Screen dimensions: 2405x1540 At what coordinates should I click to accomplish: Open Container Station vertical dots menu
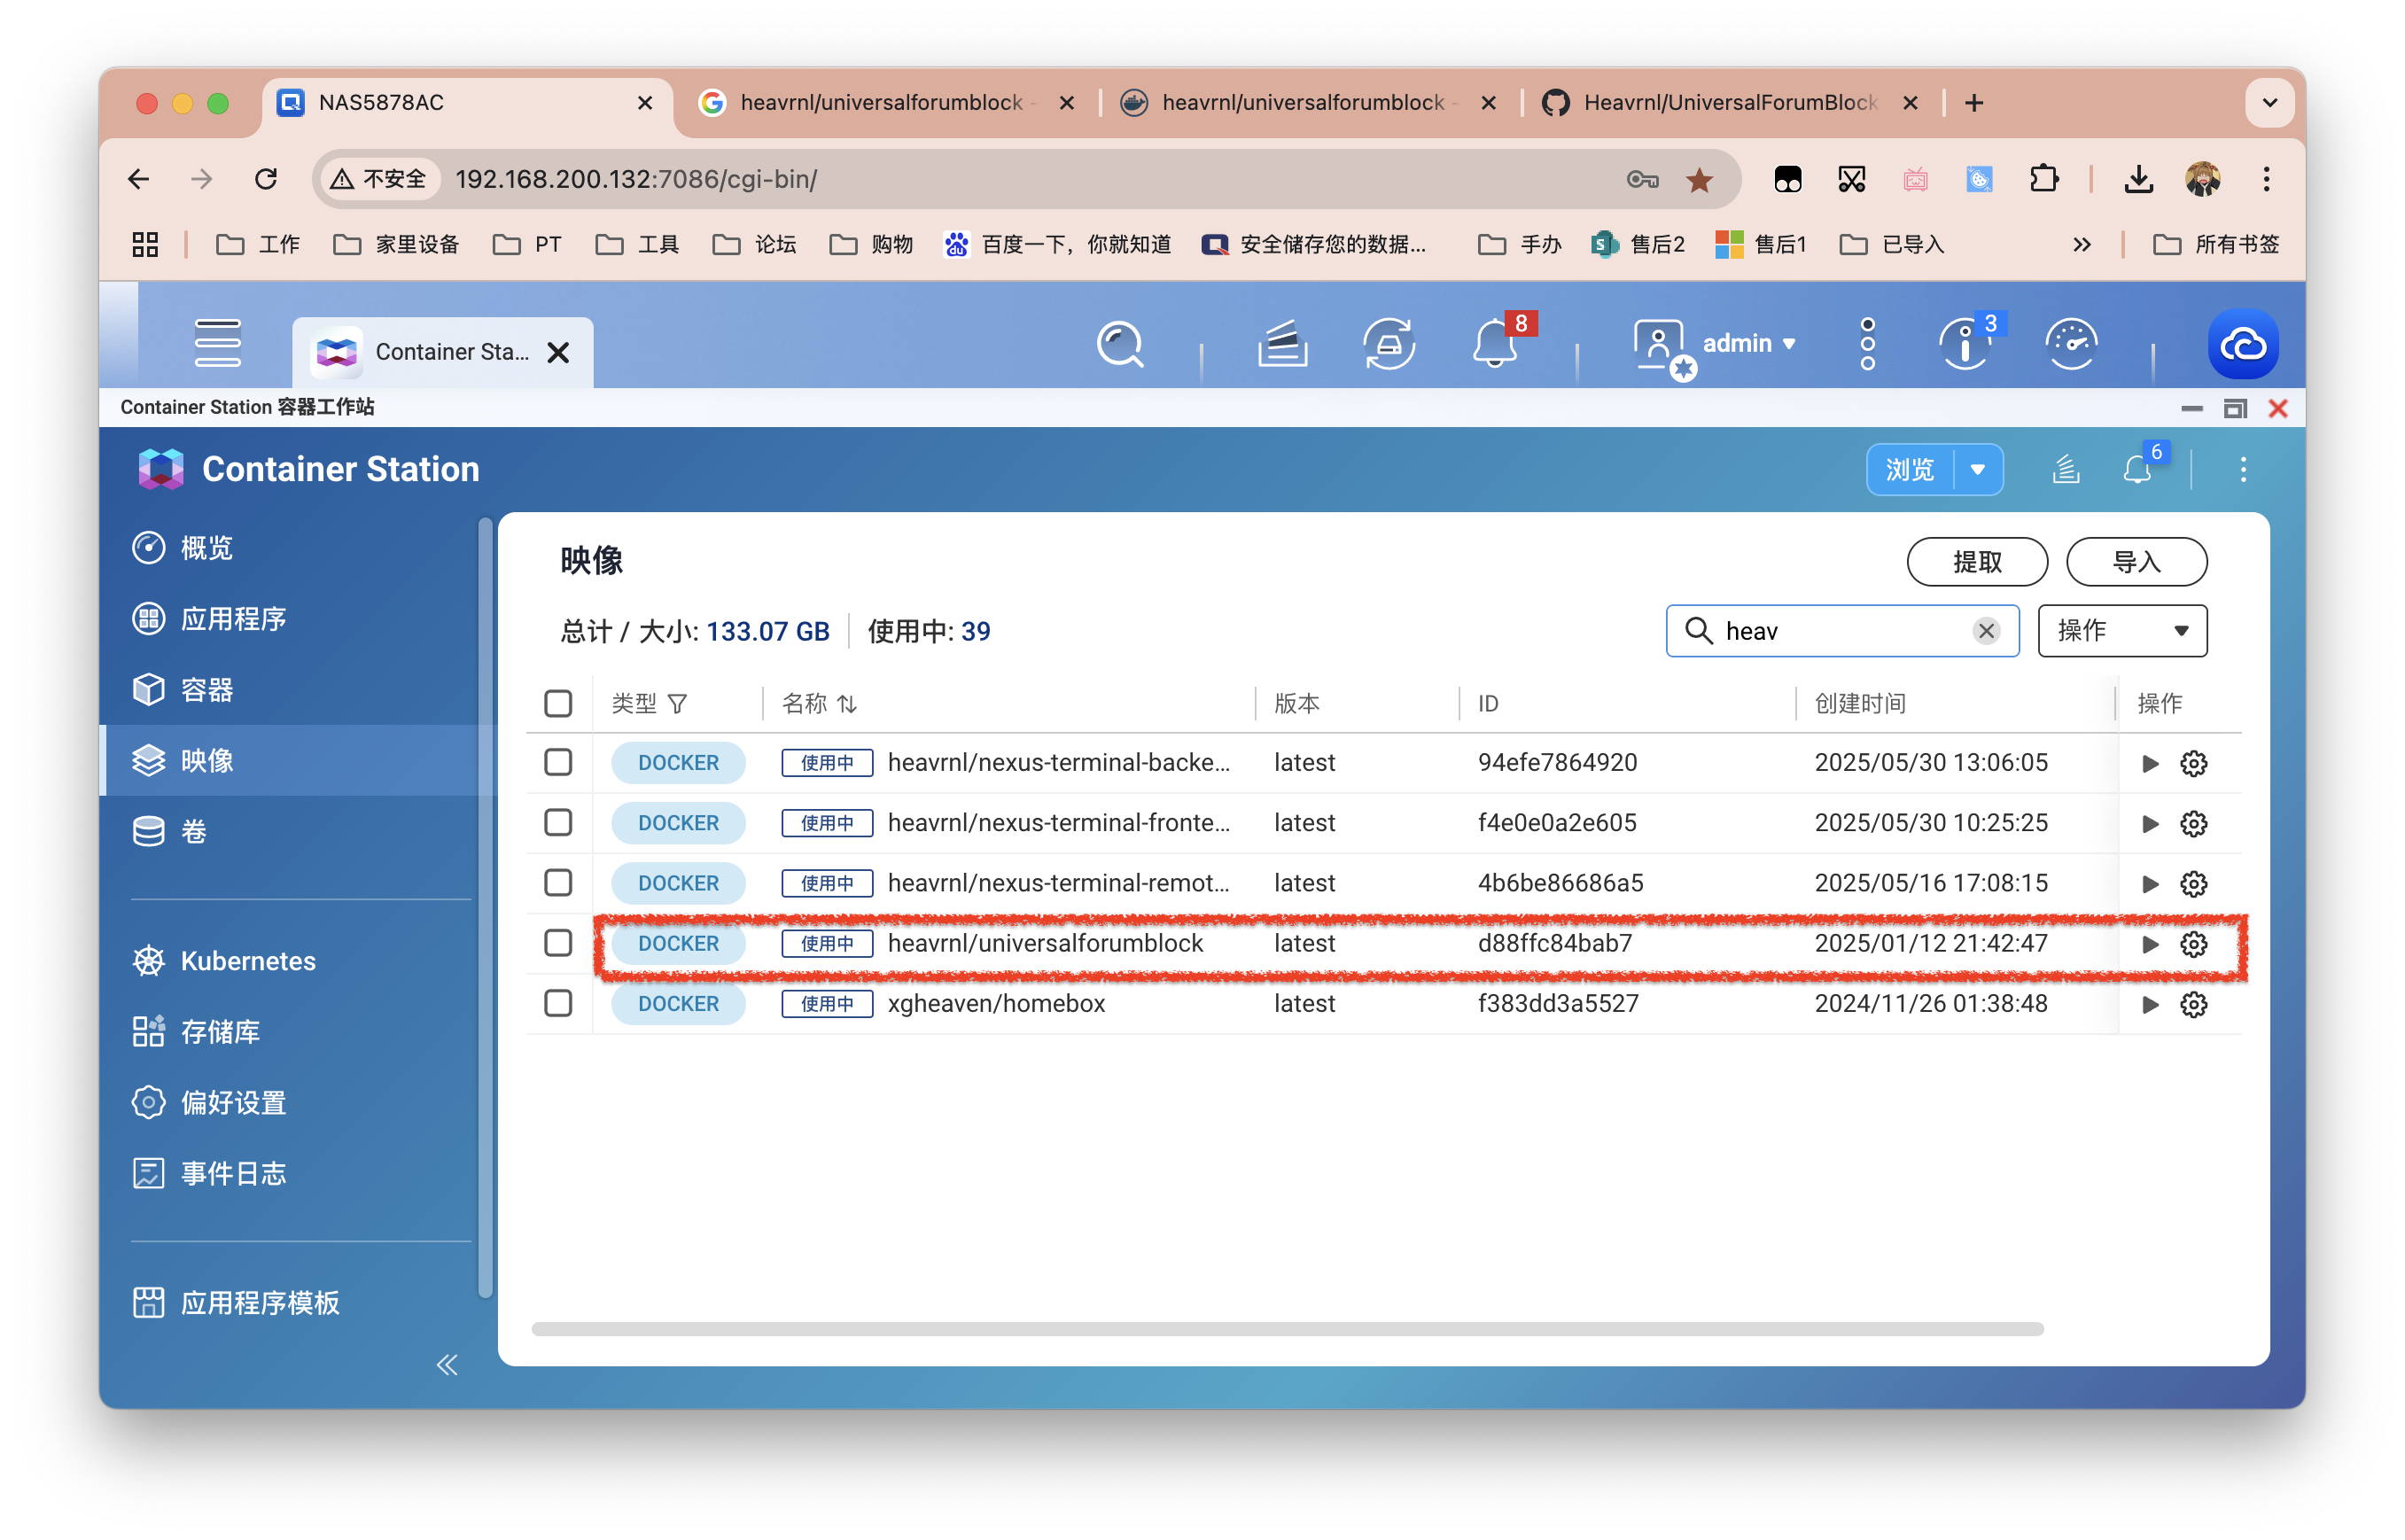pyautogui.click(x=2243, y=469)
